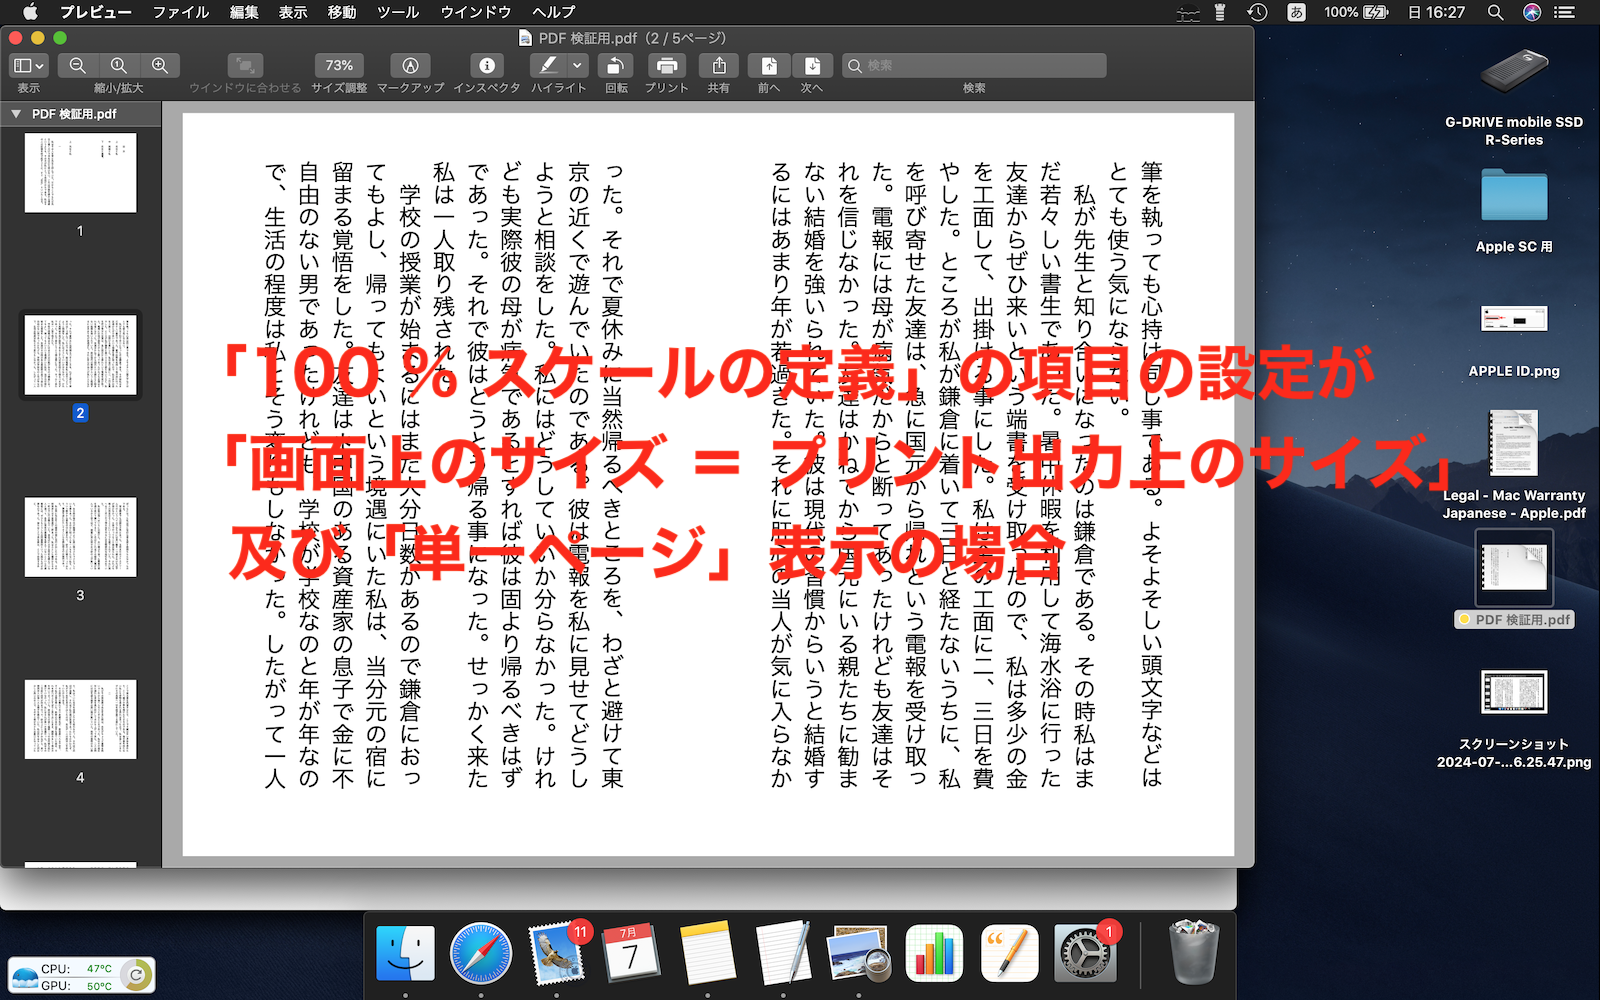Click the 73% scale adjustment button

(x=339, y=66)
